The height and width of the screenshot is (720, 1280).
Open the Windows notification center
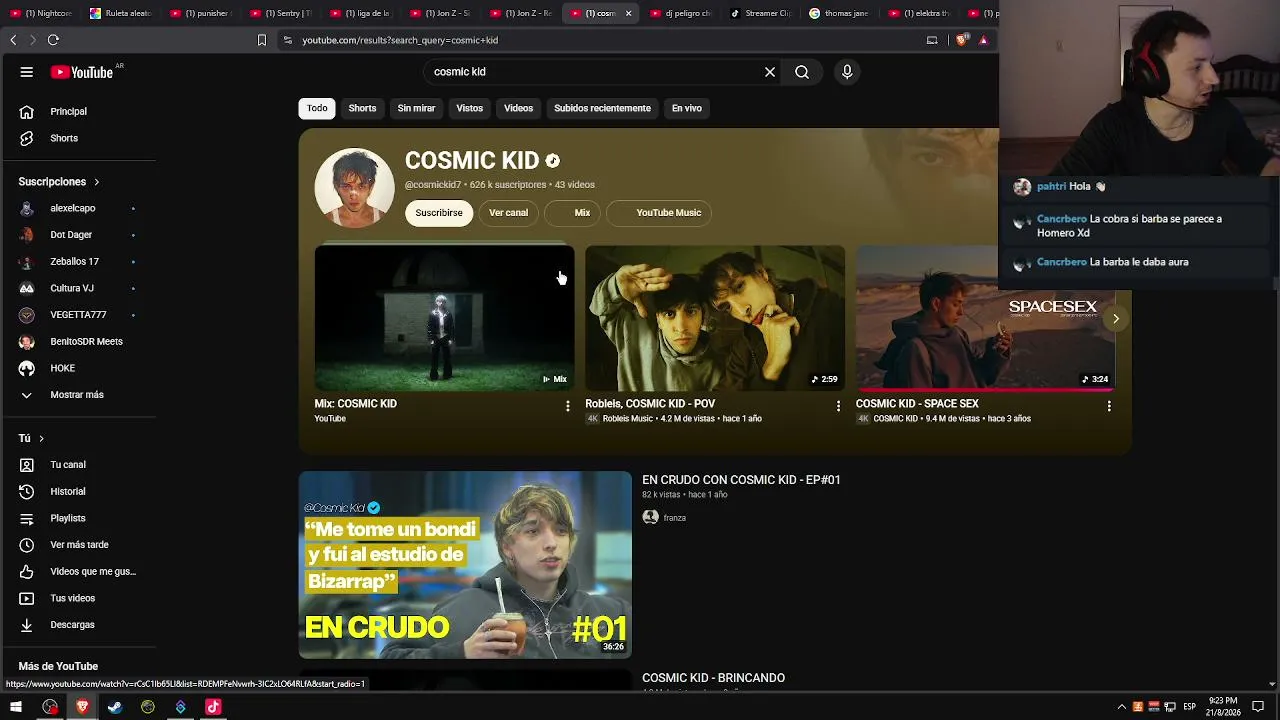tap(1259, 707)
